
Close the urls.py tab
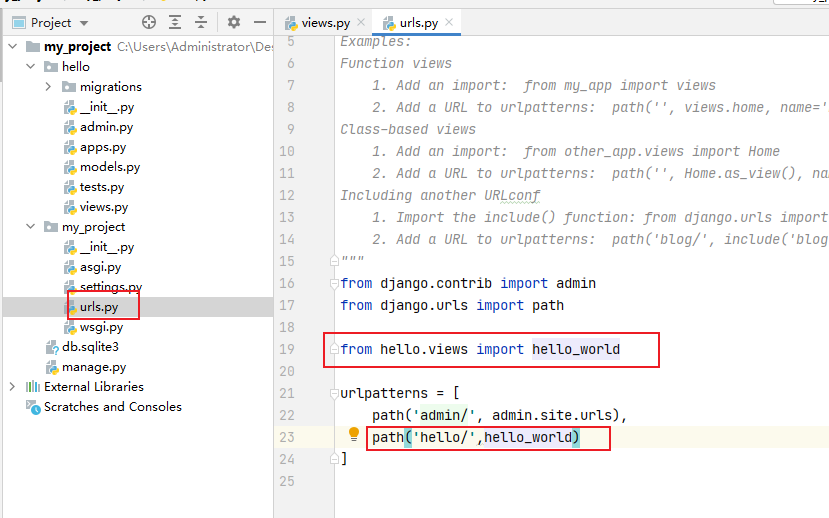pyautogui.click(x=449, y=22)
